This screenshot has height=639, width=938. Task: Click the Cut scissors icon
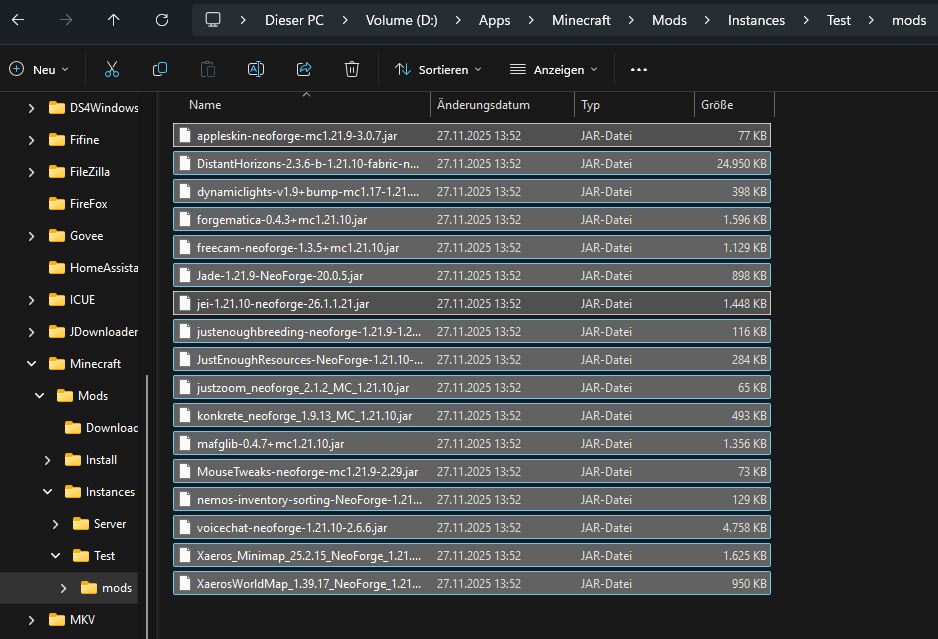point(112,69)
